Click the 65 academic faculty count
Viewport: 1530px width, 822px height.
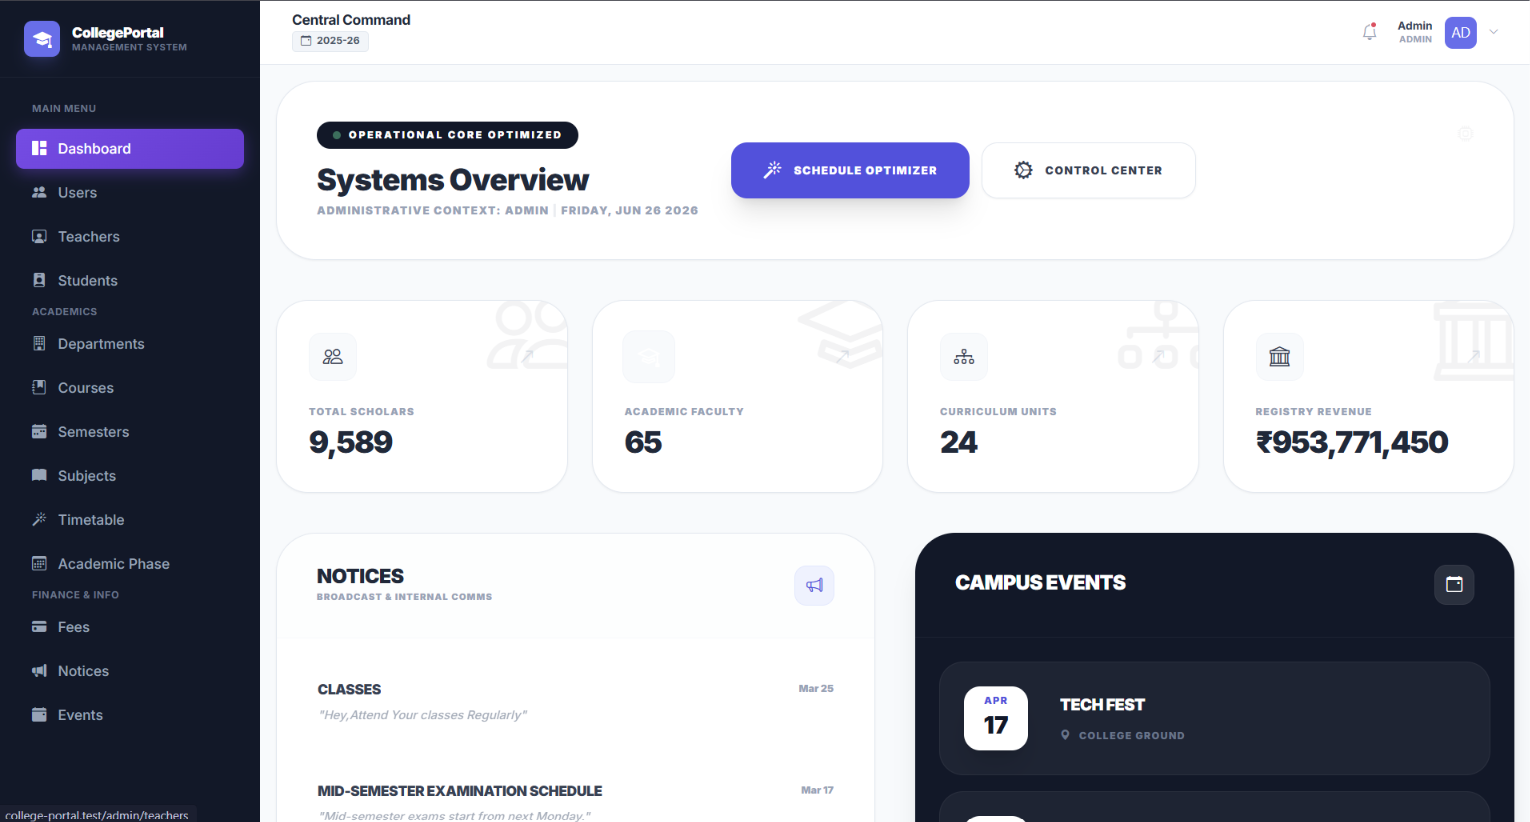643,442
